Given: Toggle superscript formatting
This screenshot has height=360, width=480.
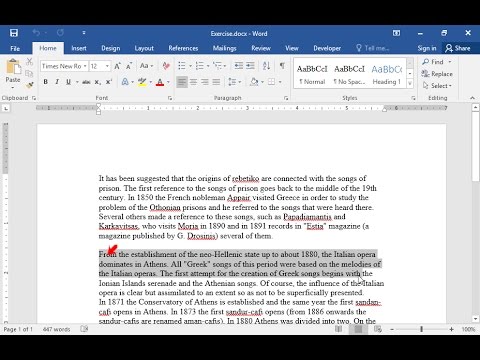Looking at the screenshot, I should (109, 82).
